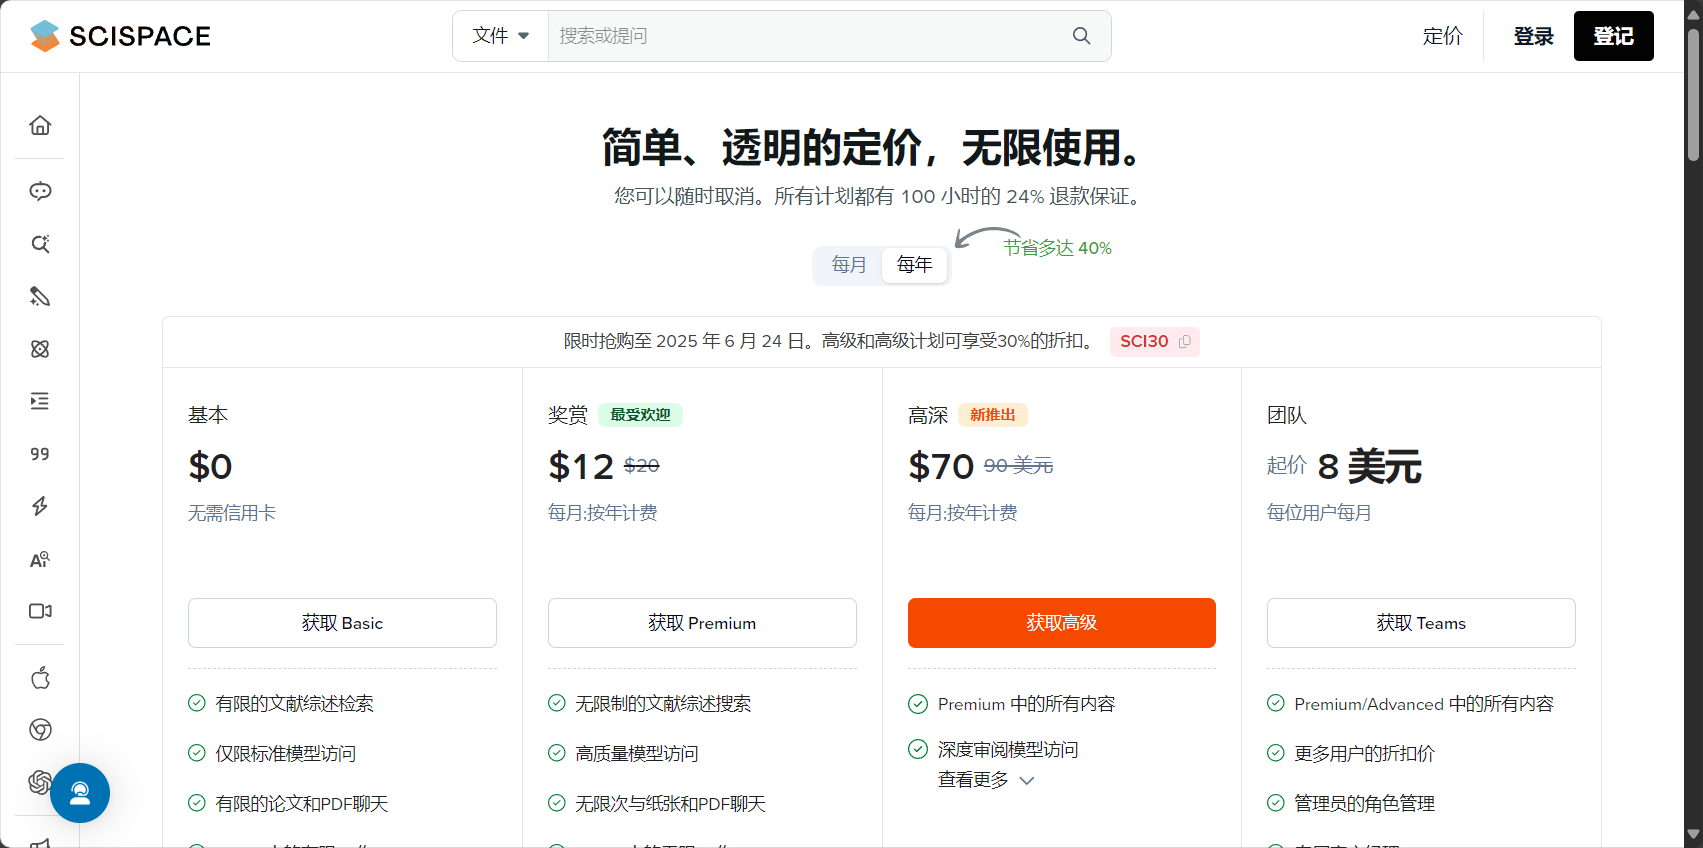
Task: Open the AI detector sidebar icon
Action: point(40,559)
